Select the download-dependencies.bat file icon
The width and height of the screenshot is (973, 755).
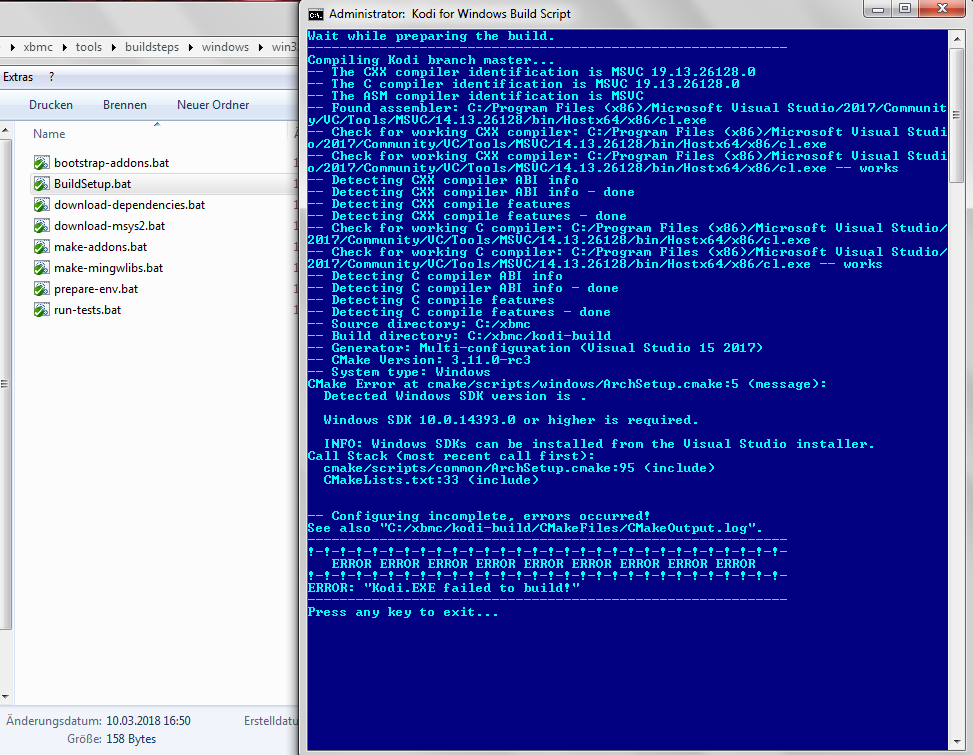42,205
